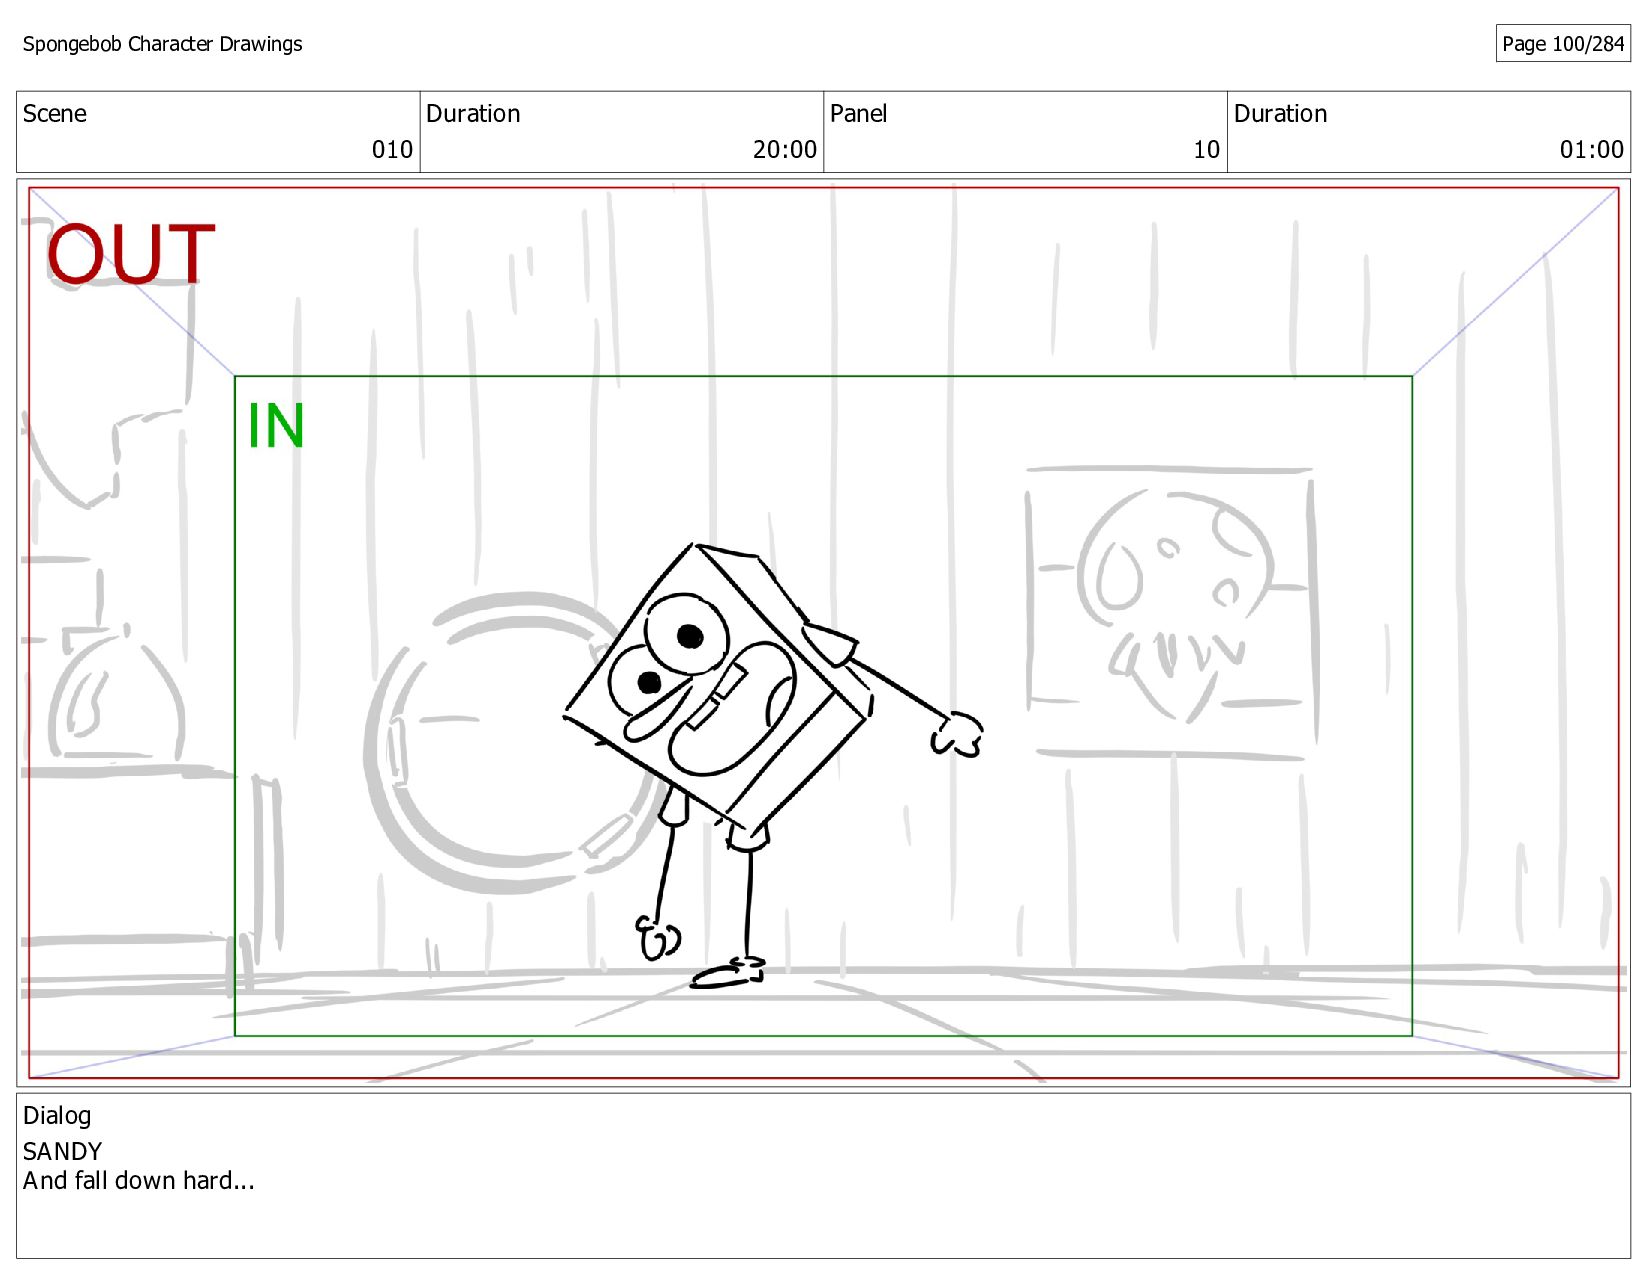The width and height of the screenshot is (1650, 1275).
Task: Click the panel duration value '01:00'
Action: click(1592, 150)
